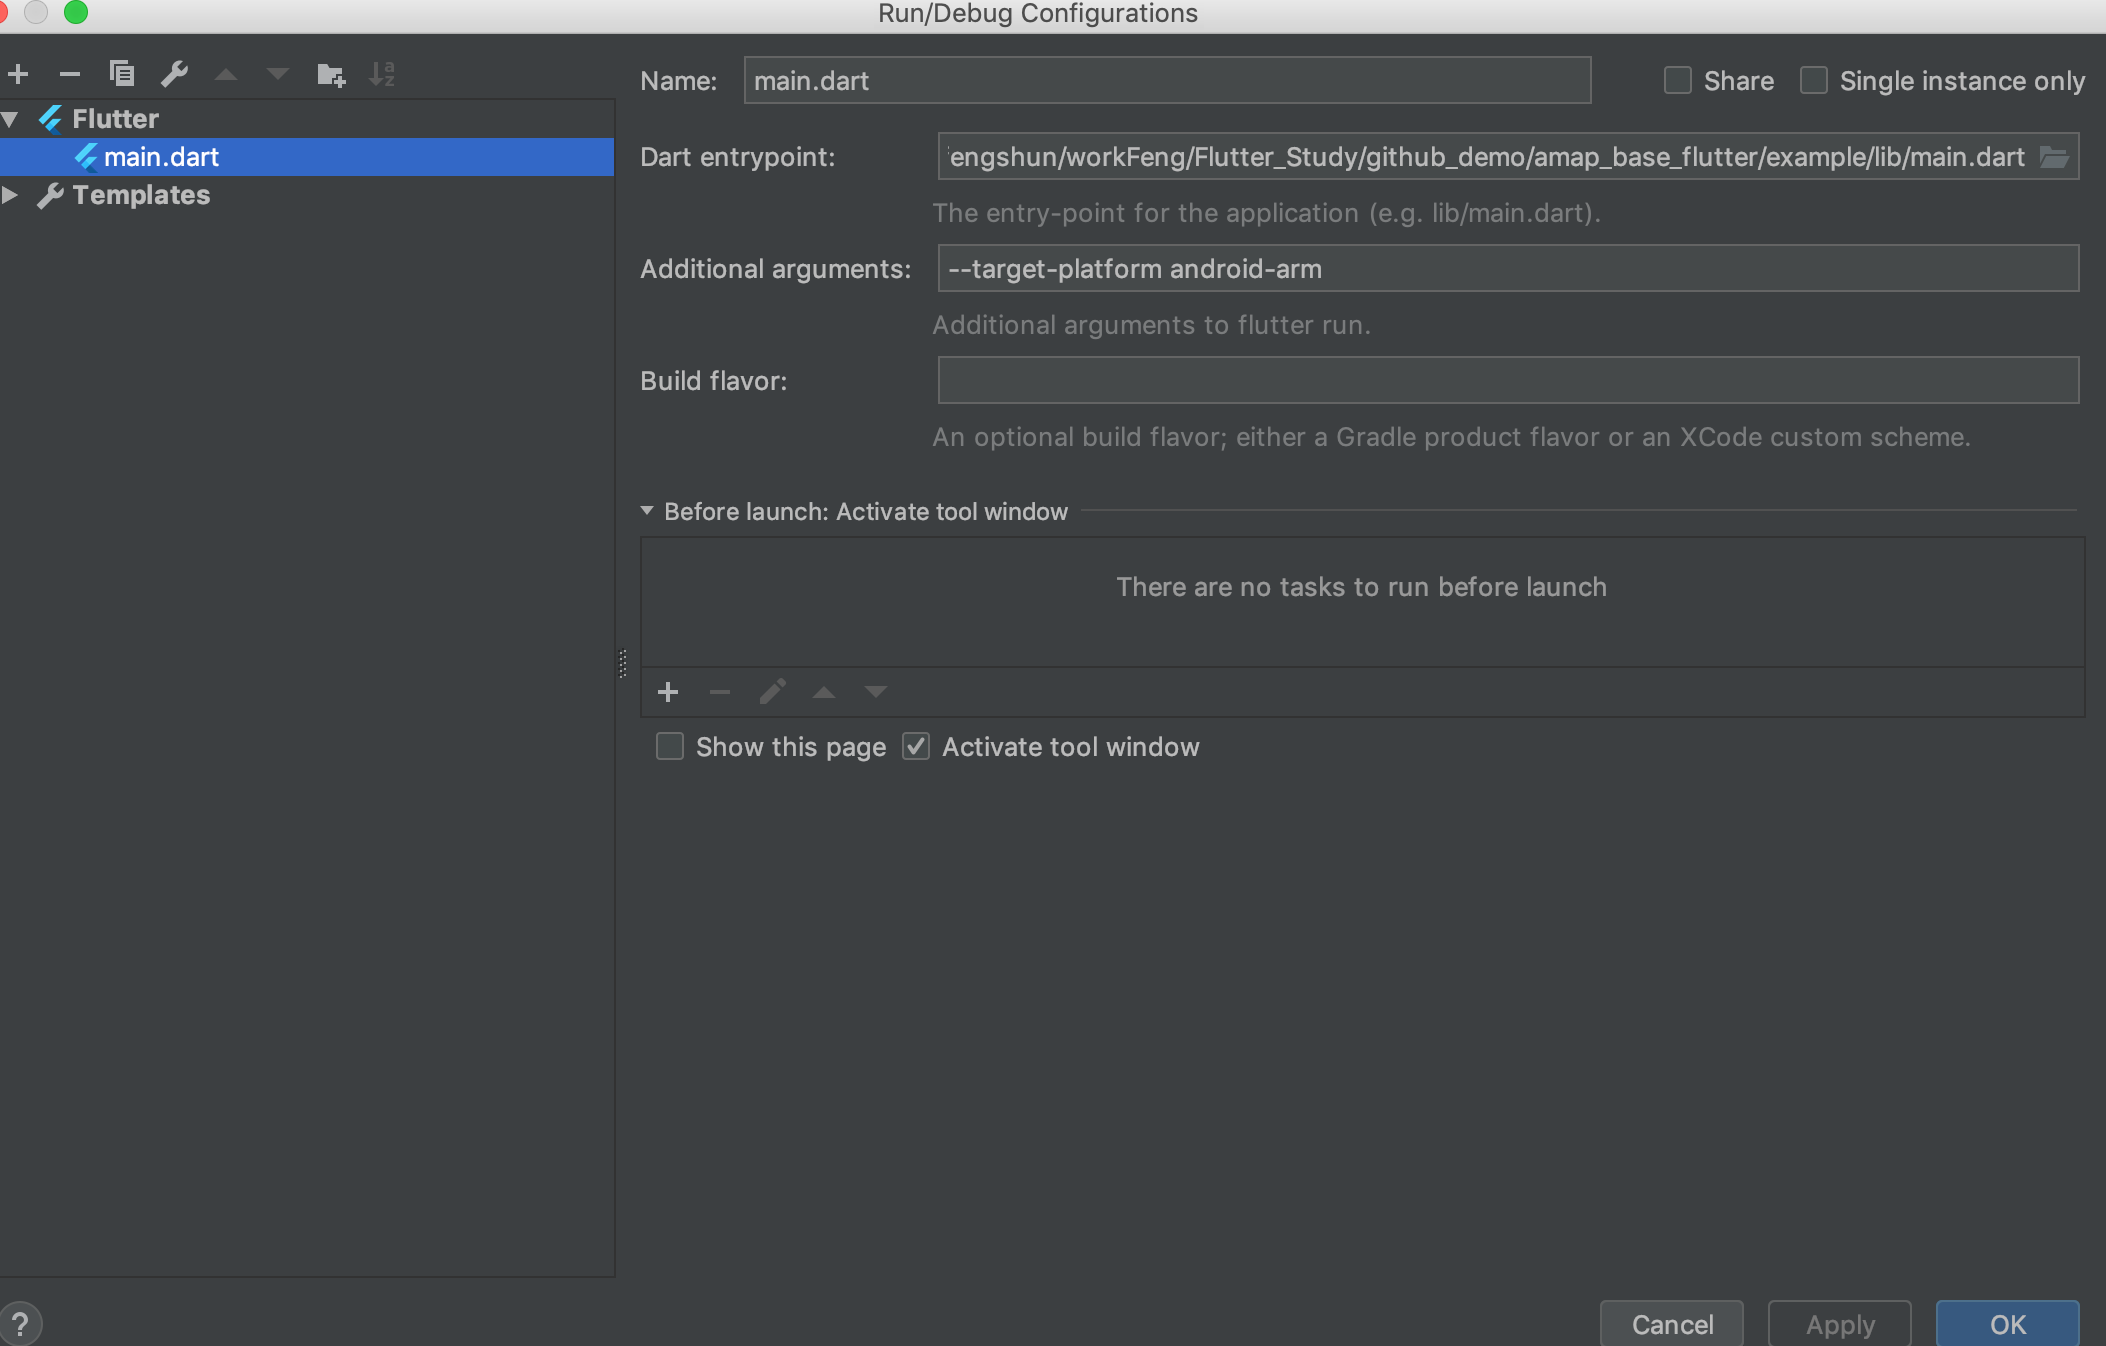Toggle Show this page checkbox
2106x1346 pixels.
click(670, 747)
